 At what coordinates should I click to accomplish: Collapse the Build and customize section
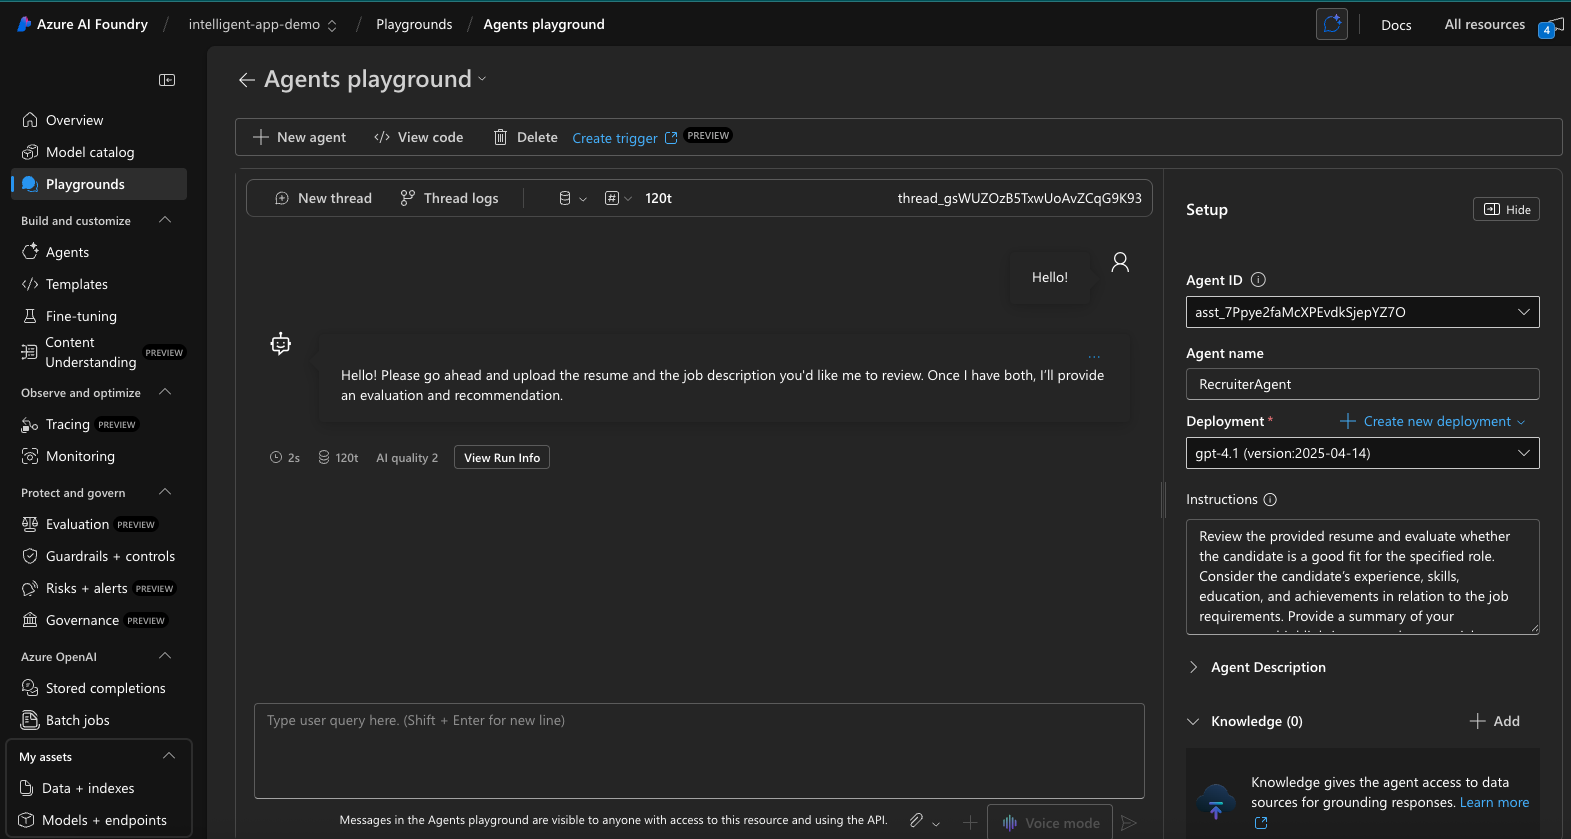[166, 220]
